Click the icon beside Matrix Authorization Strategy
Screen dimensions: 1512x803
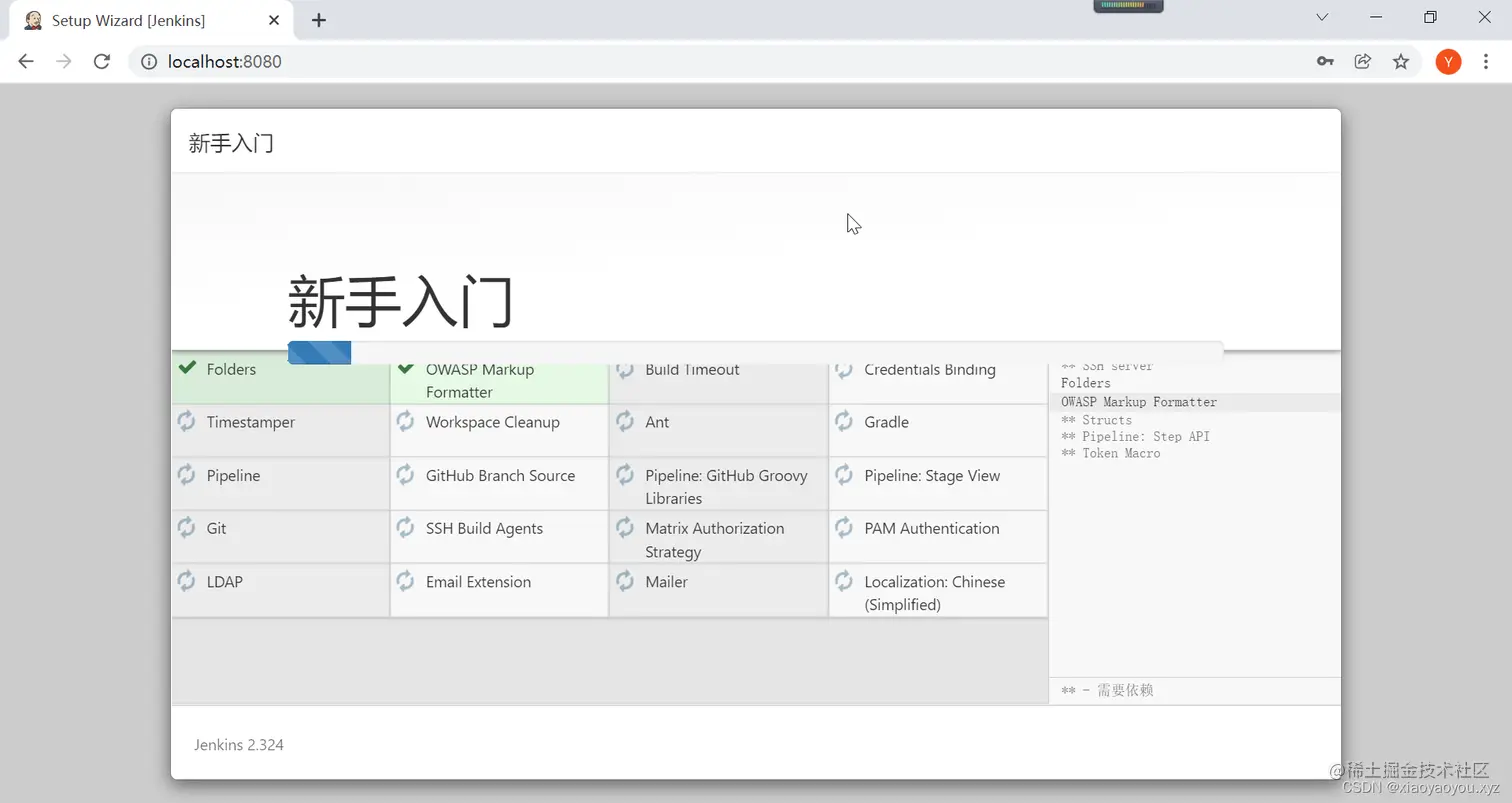[x=625, y=527]
